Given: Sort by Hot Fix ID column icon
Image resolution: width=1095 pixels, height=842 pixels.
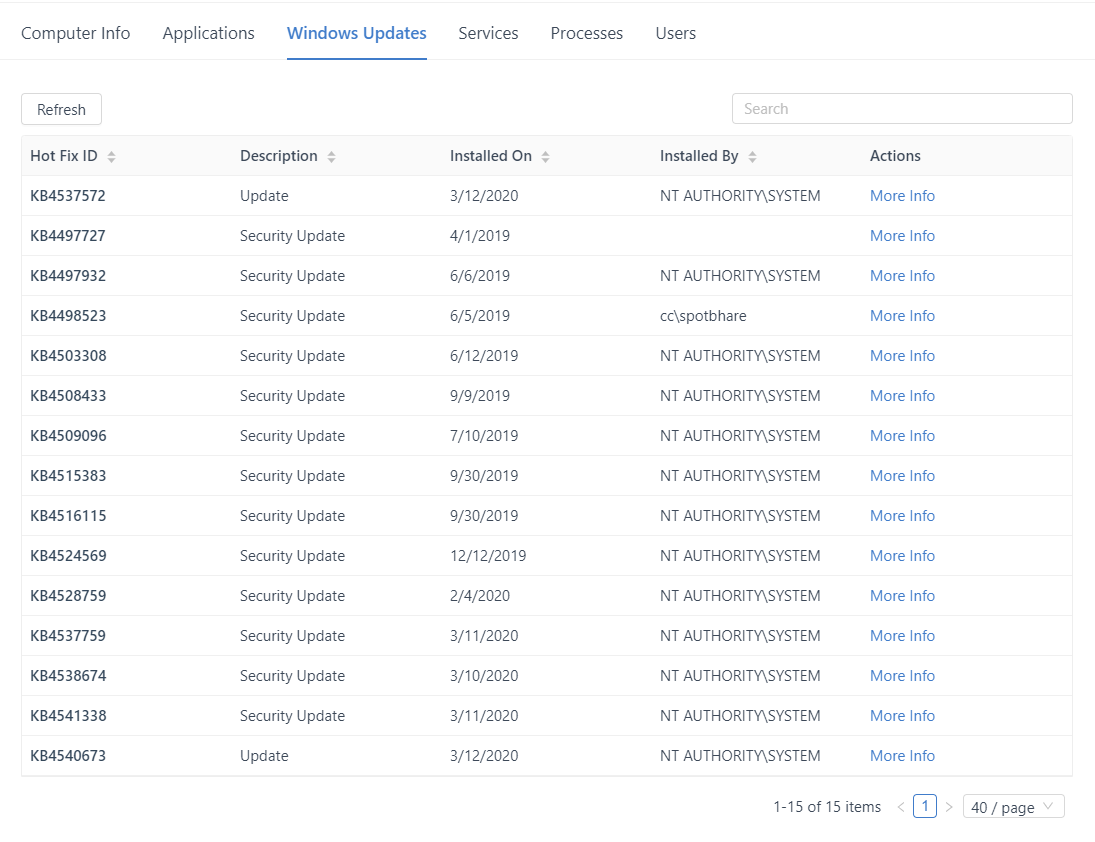Looking at the screenshot, I should click(111, 157).
